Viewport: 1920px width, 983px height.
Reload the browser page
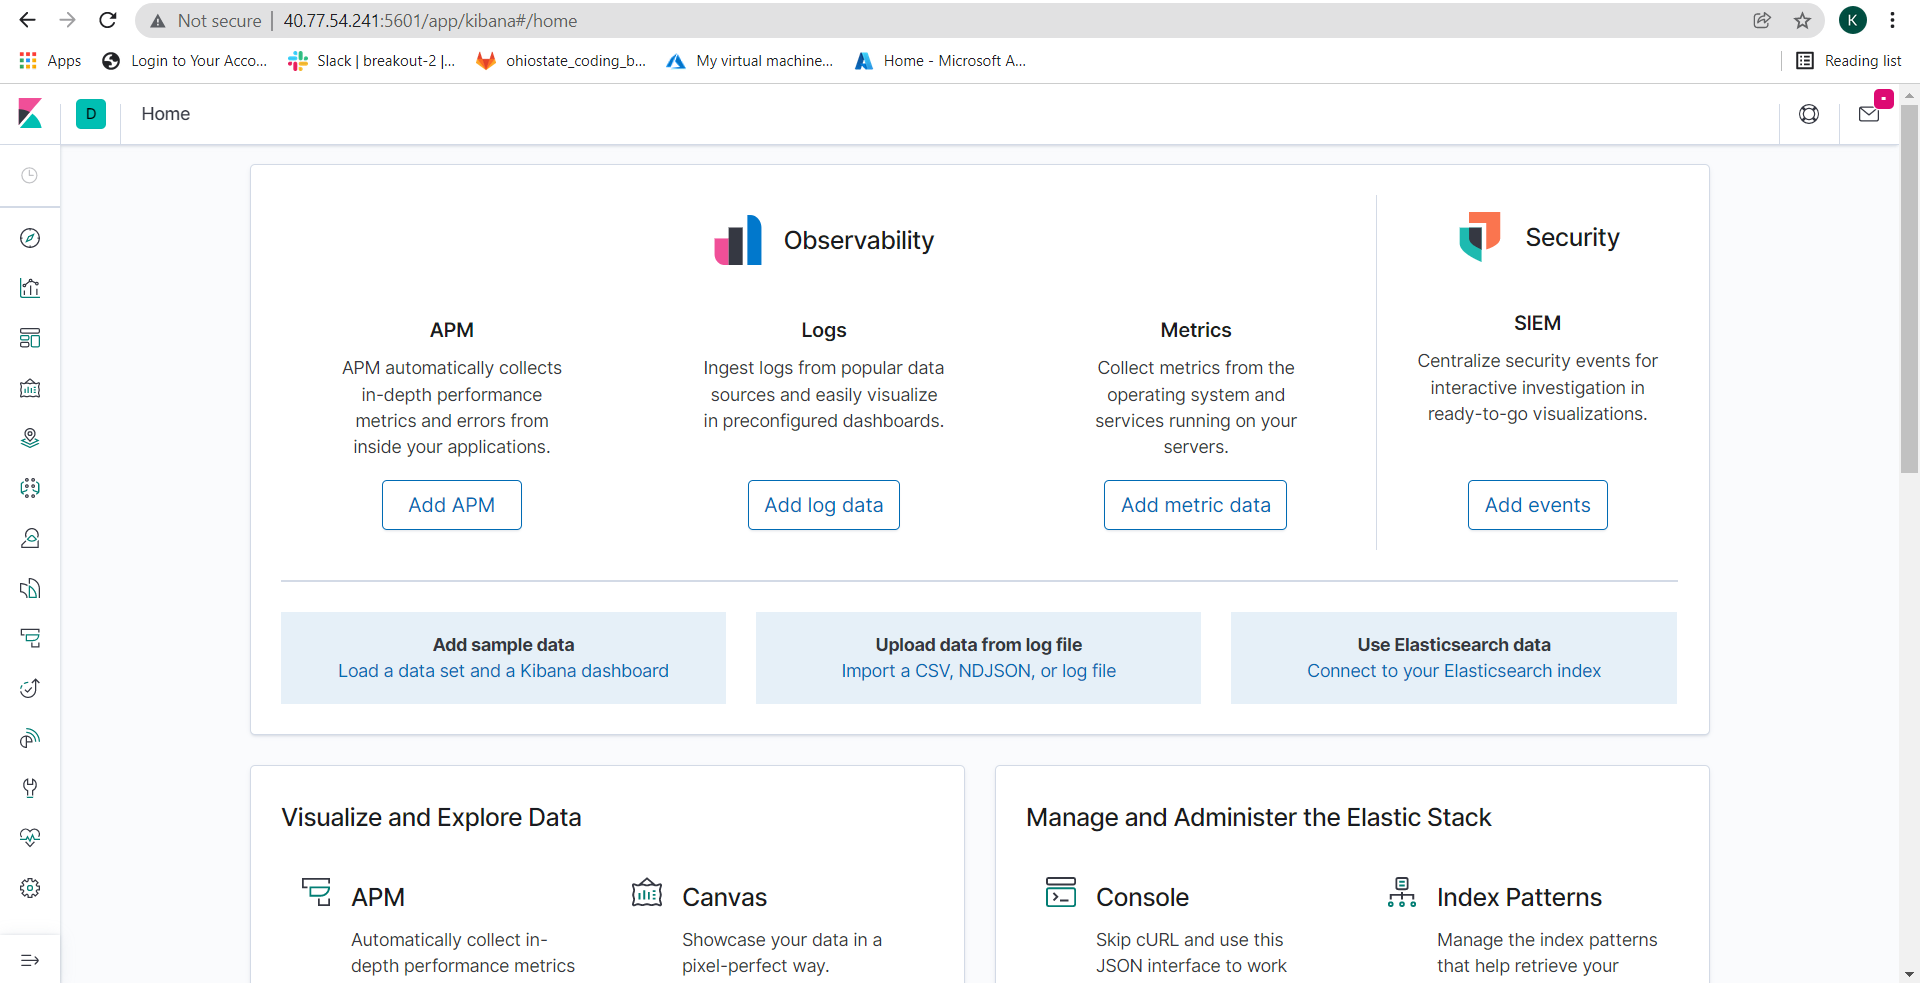[x=108, y=20]
